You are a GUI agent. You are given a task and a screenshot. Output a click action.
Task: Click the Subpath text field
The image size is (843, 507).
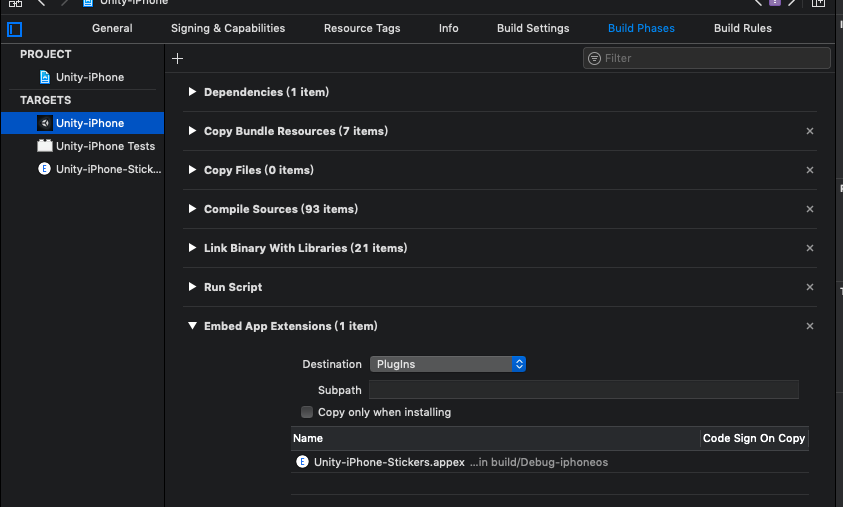coord(584,390)
